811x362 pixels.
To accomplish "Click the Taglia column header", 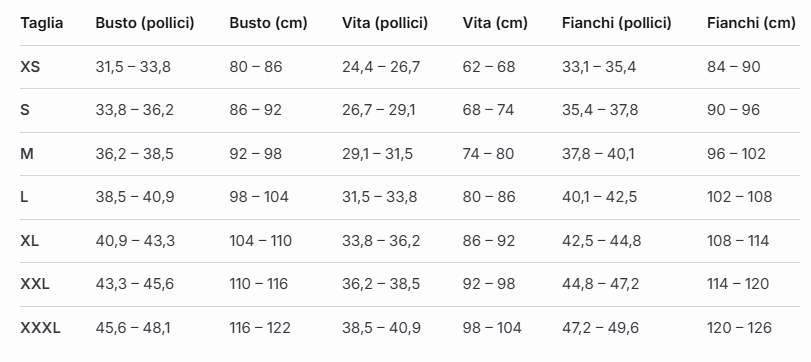I will coord(42,23).
